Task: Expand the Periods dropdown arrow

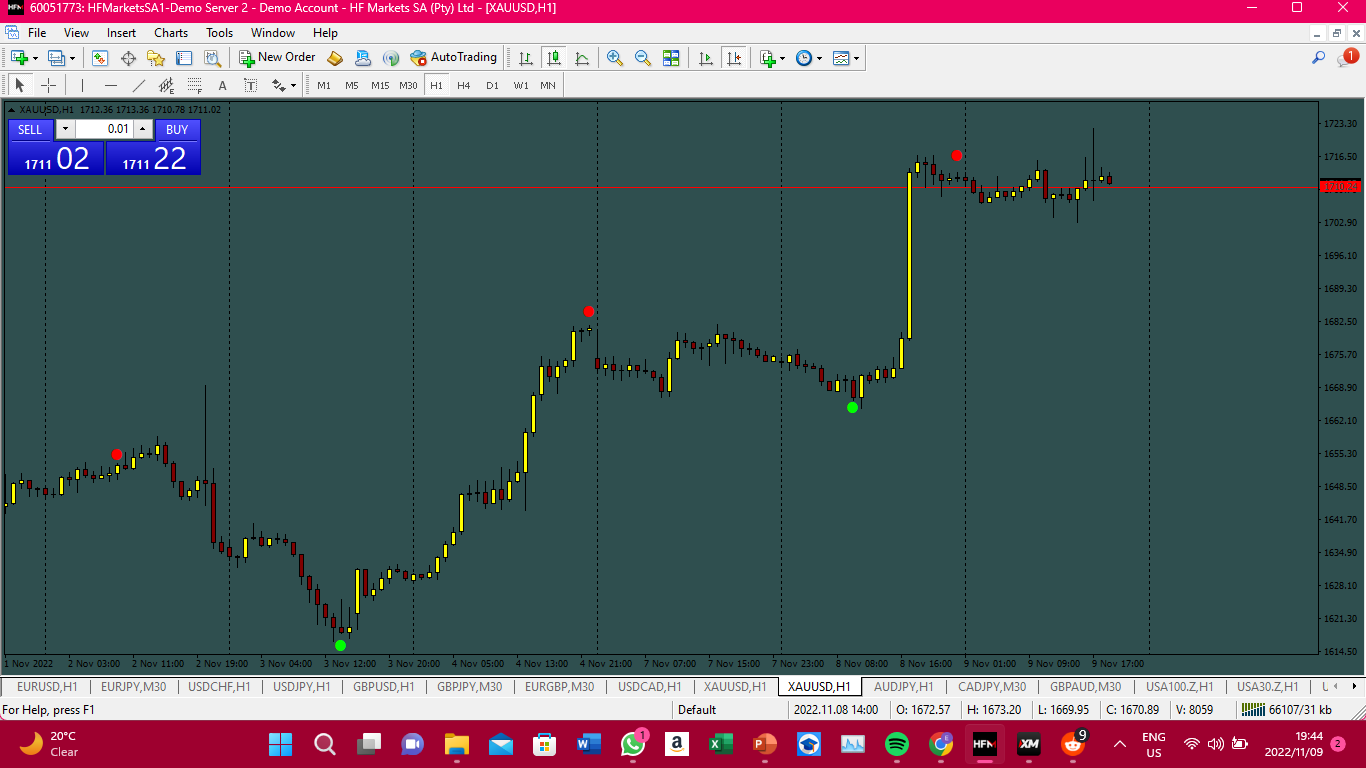Action: click(819, 58)
